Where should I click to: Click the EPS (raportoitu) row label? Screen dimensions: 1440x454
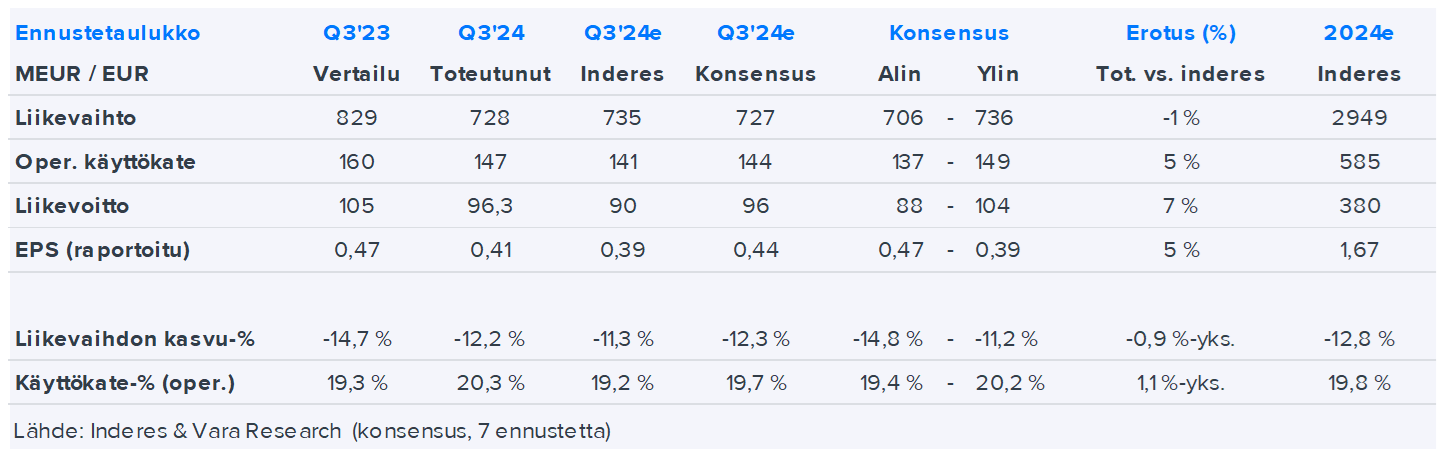click(x=102, y=250)
